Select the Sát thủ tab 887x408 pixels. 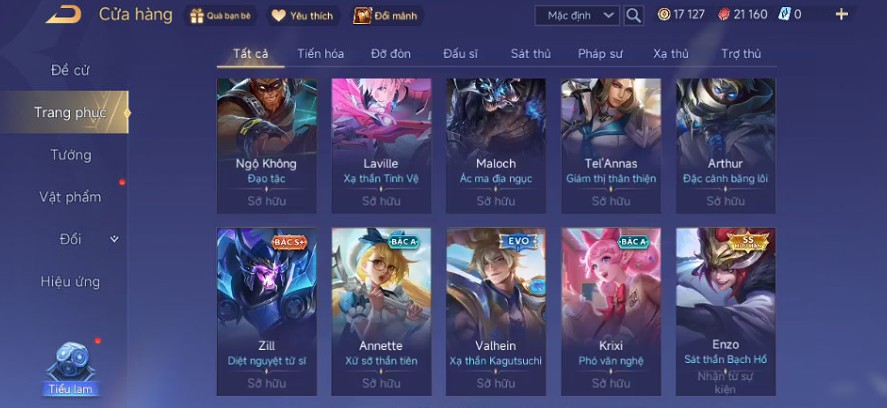pyautogui.click(x=531, y=54)
